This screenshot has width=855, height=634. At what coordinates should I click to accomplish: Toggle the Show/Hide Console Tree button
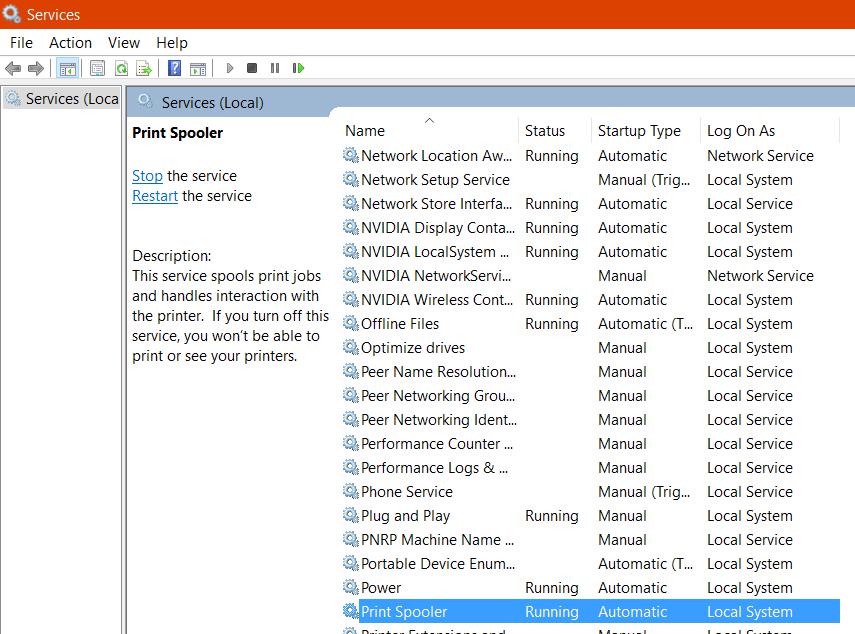click(x=68, y=68)
